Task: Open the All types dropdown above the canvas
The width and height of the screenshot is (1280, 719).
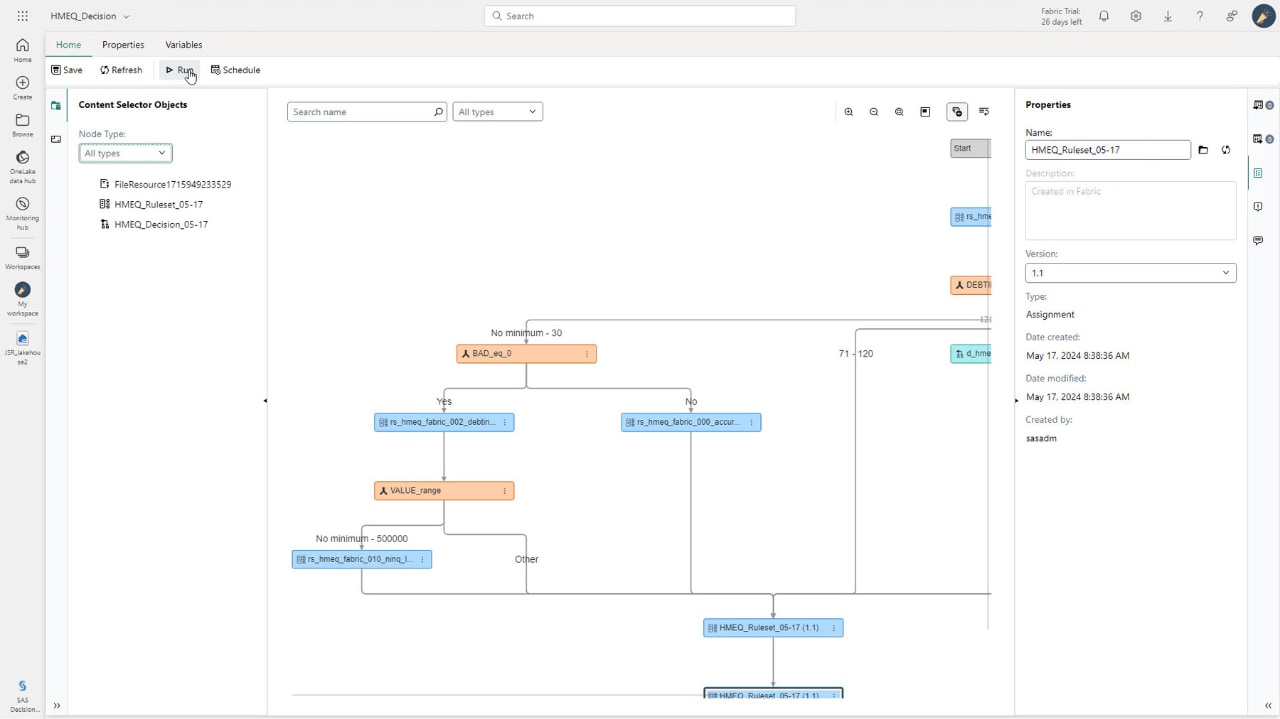Action: coord(497,112)
